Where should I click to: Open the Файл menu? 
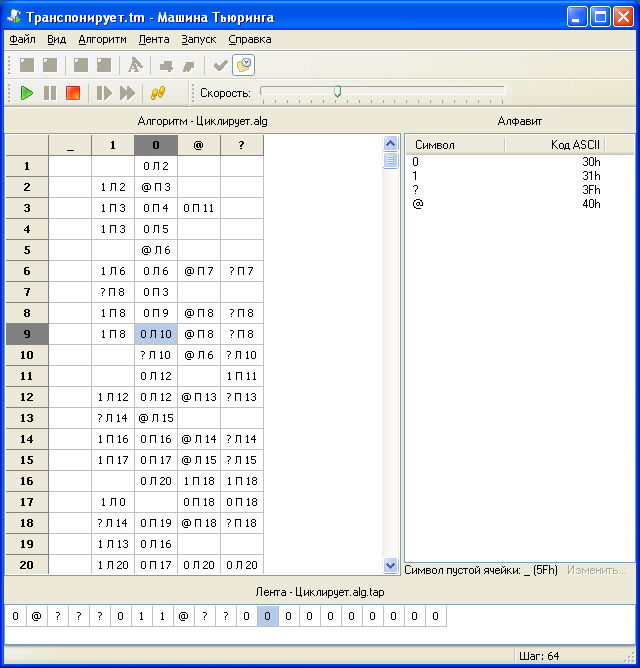(x=22, y=40)
